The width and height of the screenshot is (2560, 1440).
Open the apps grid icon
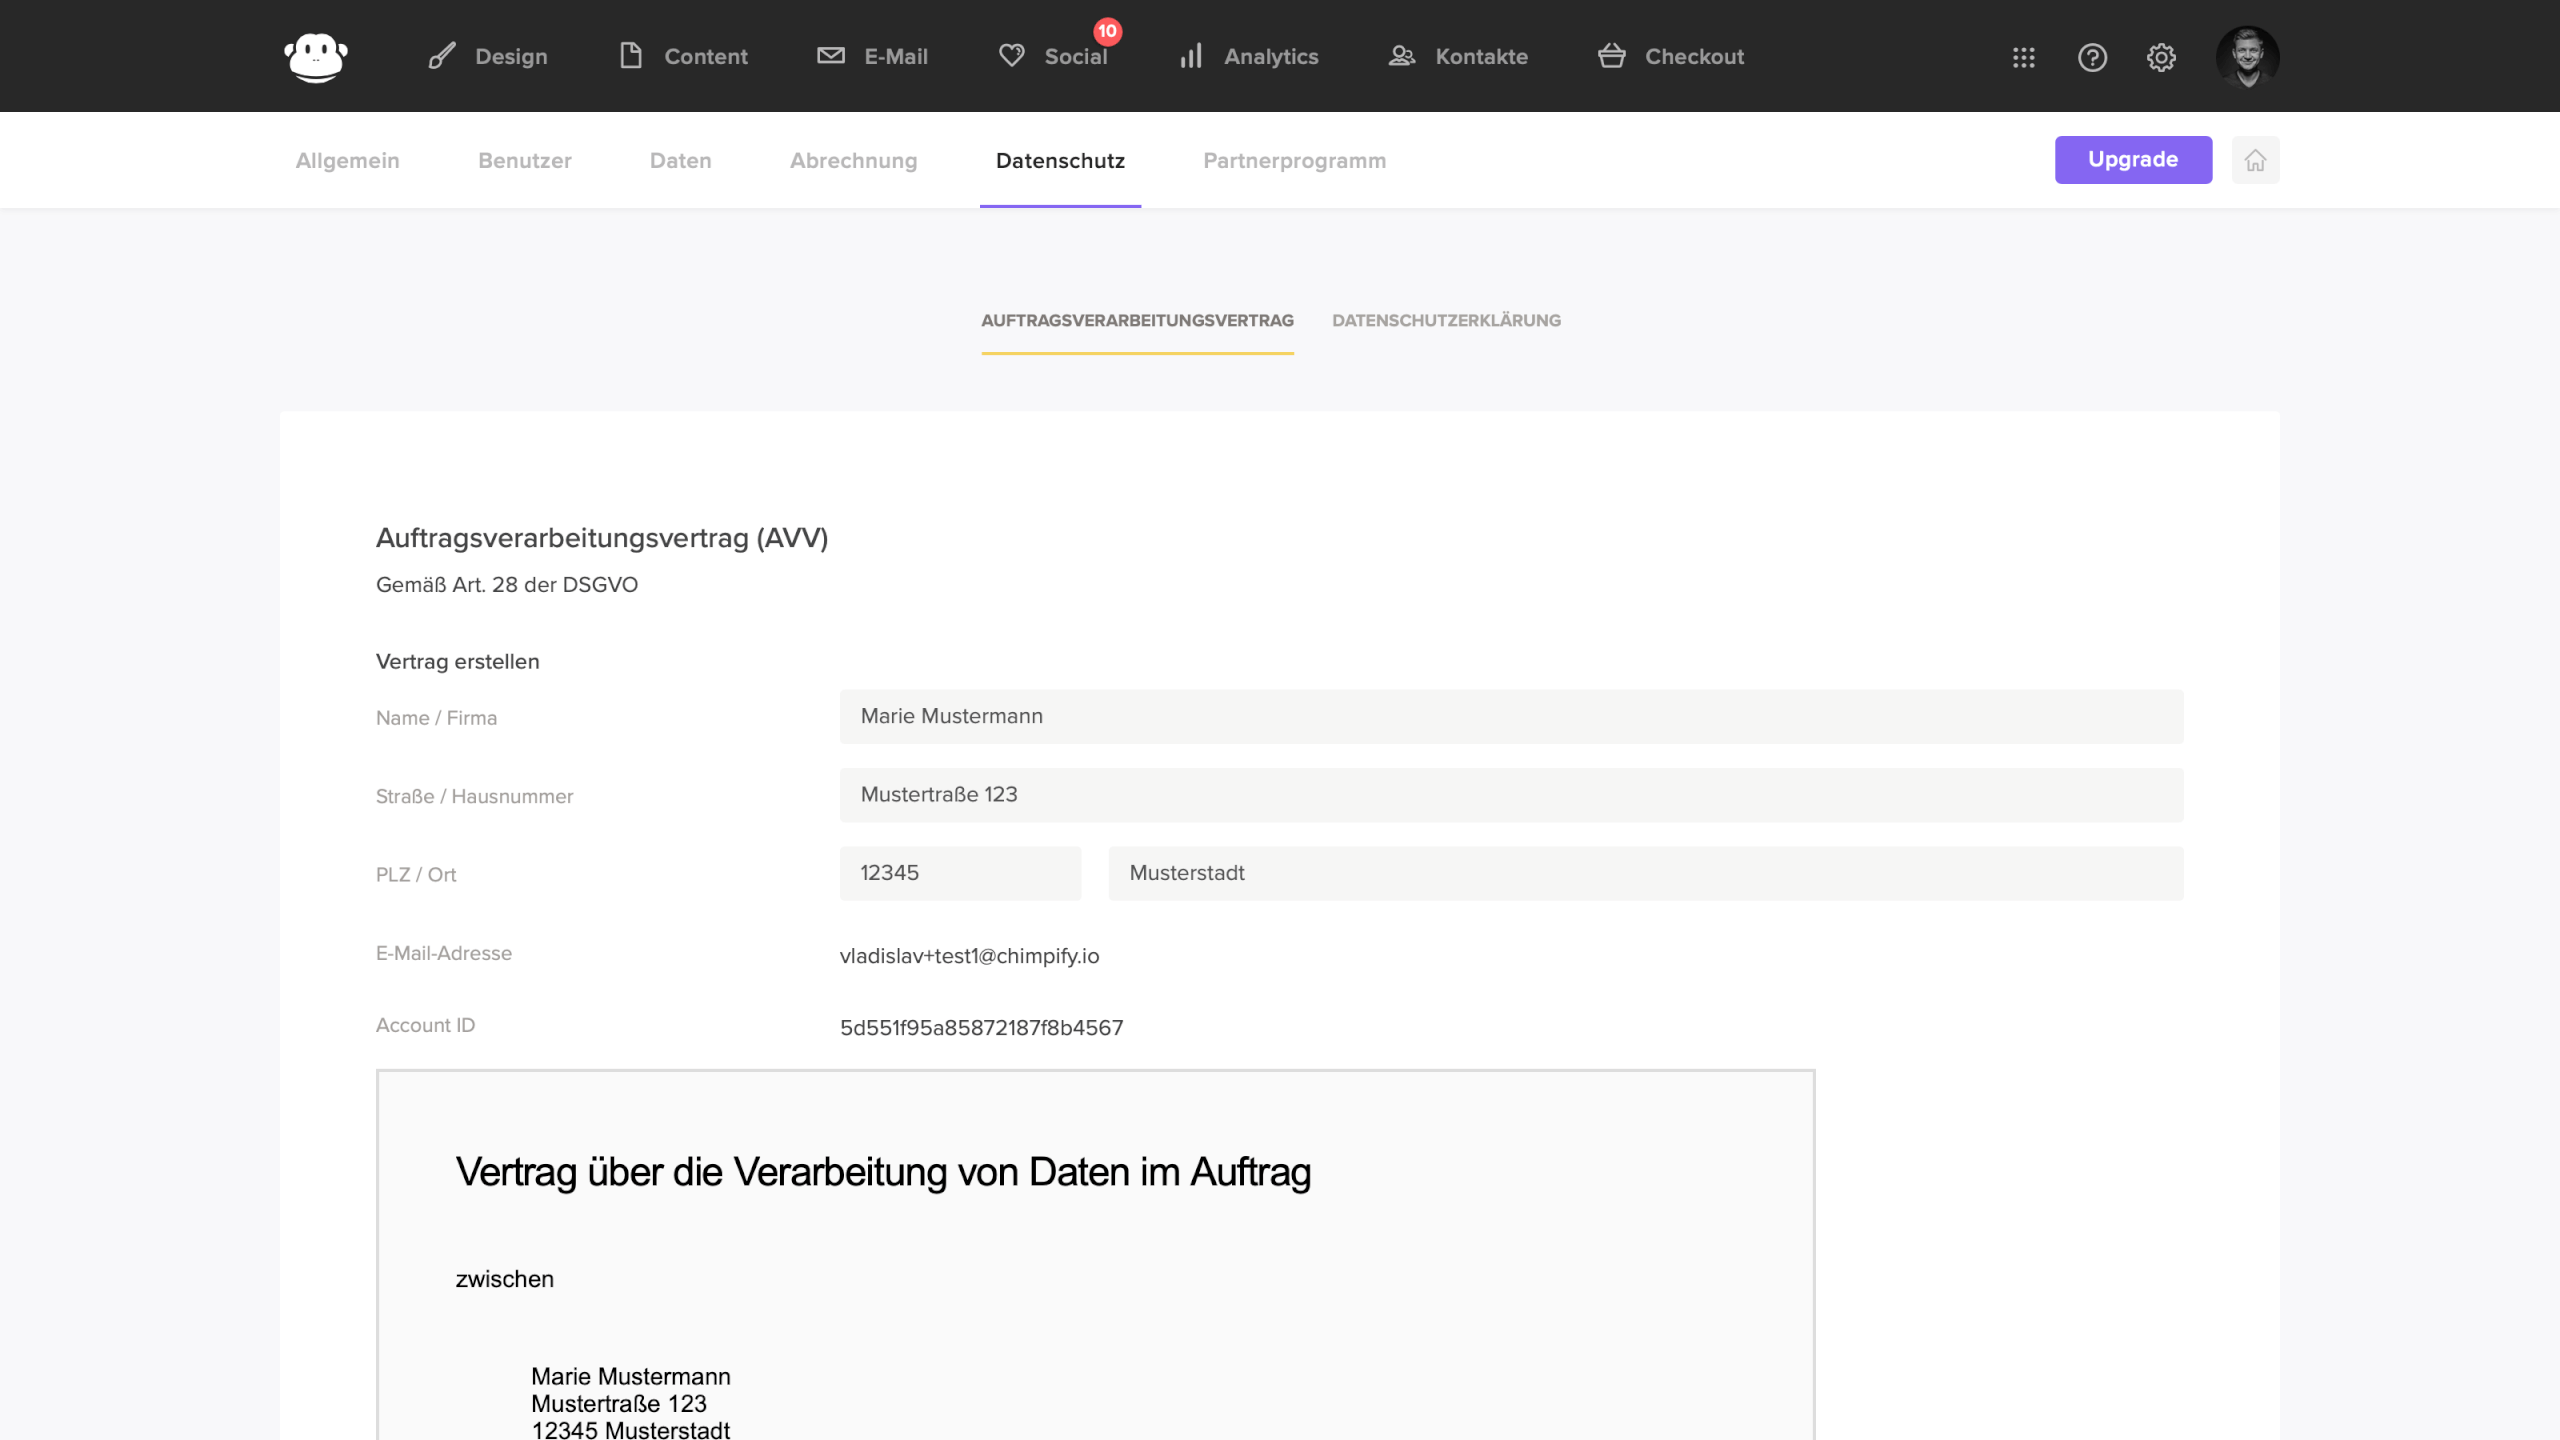tap(2023, 57)
